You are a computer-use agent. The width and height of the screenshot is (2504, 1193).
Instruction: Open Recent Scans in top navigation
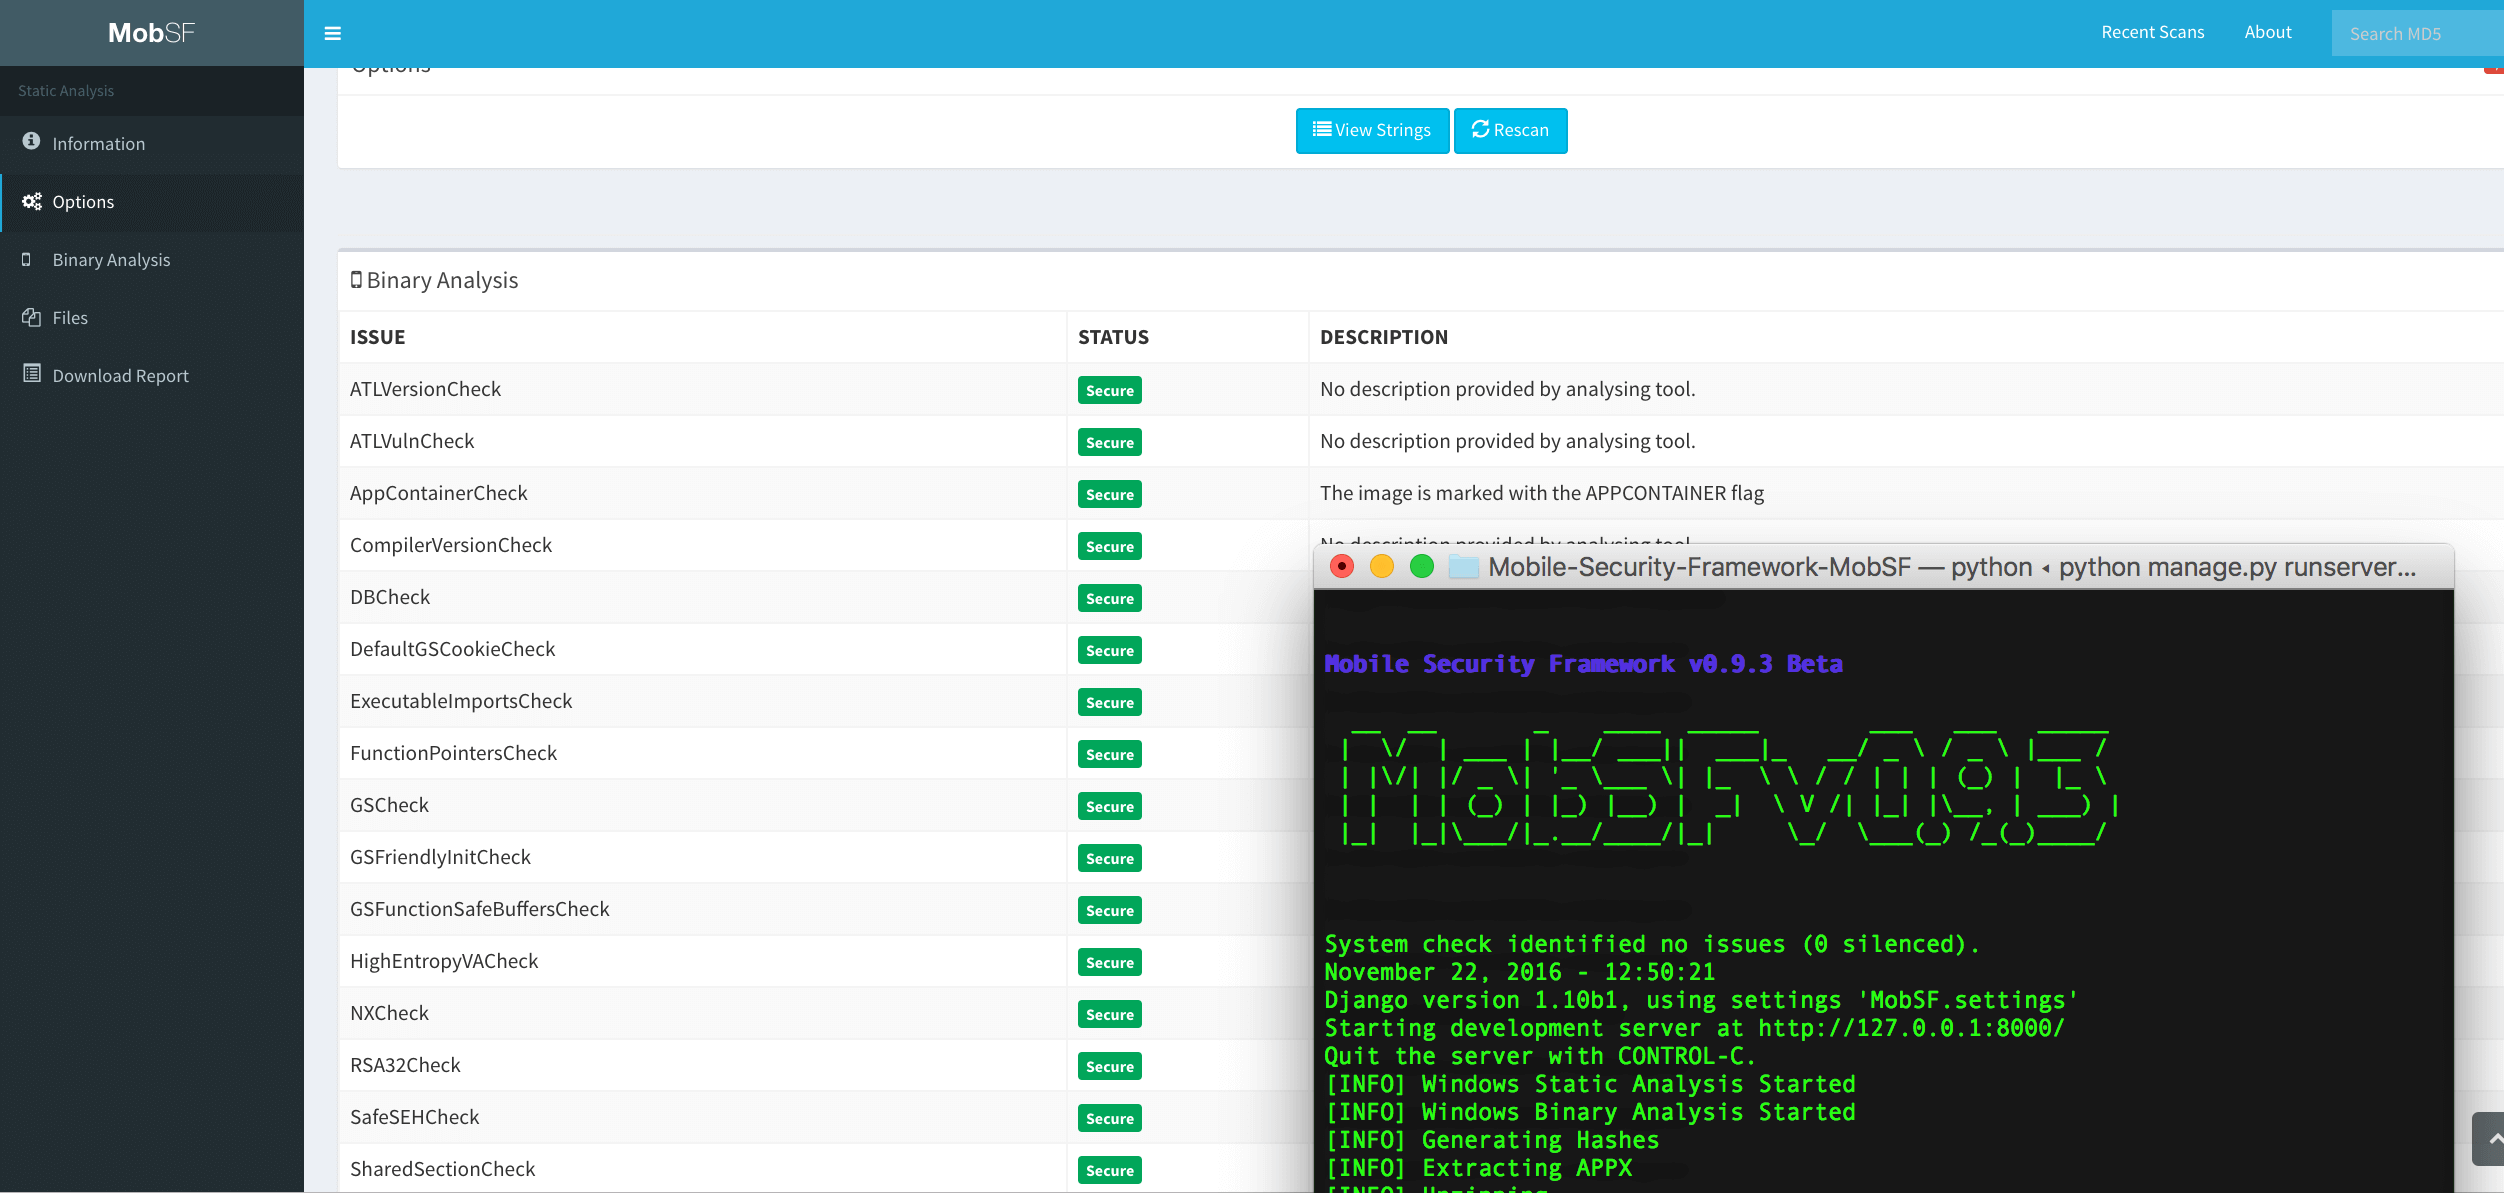click(2152, 32)
